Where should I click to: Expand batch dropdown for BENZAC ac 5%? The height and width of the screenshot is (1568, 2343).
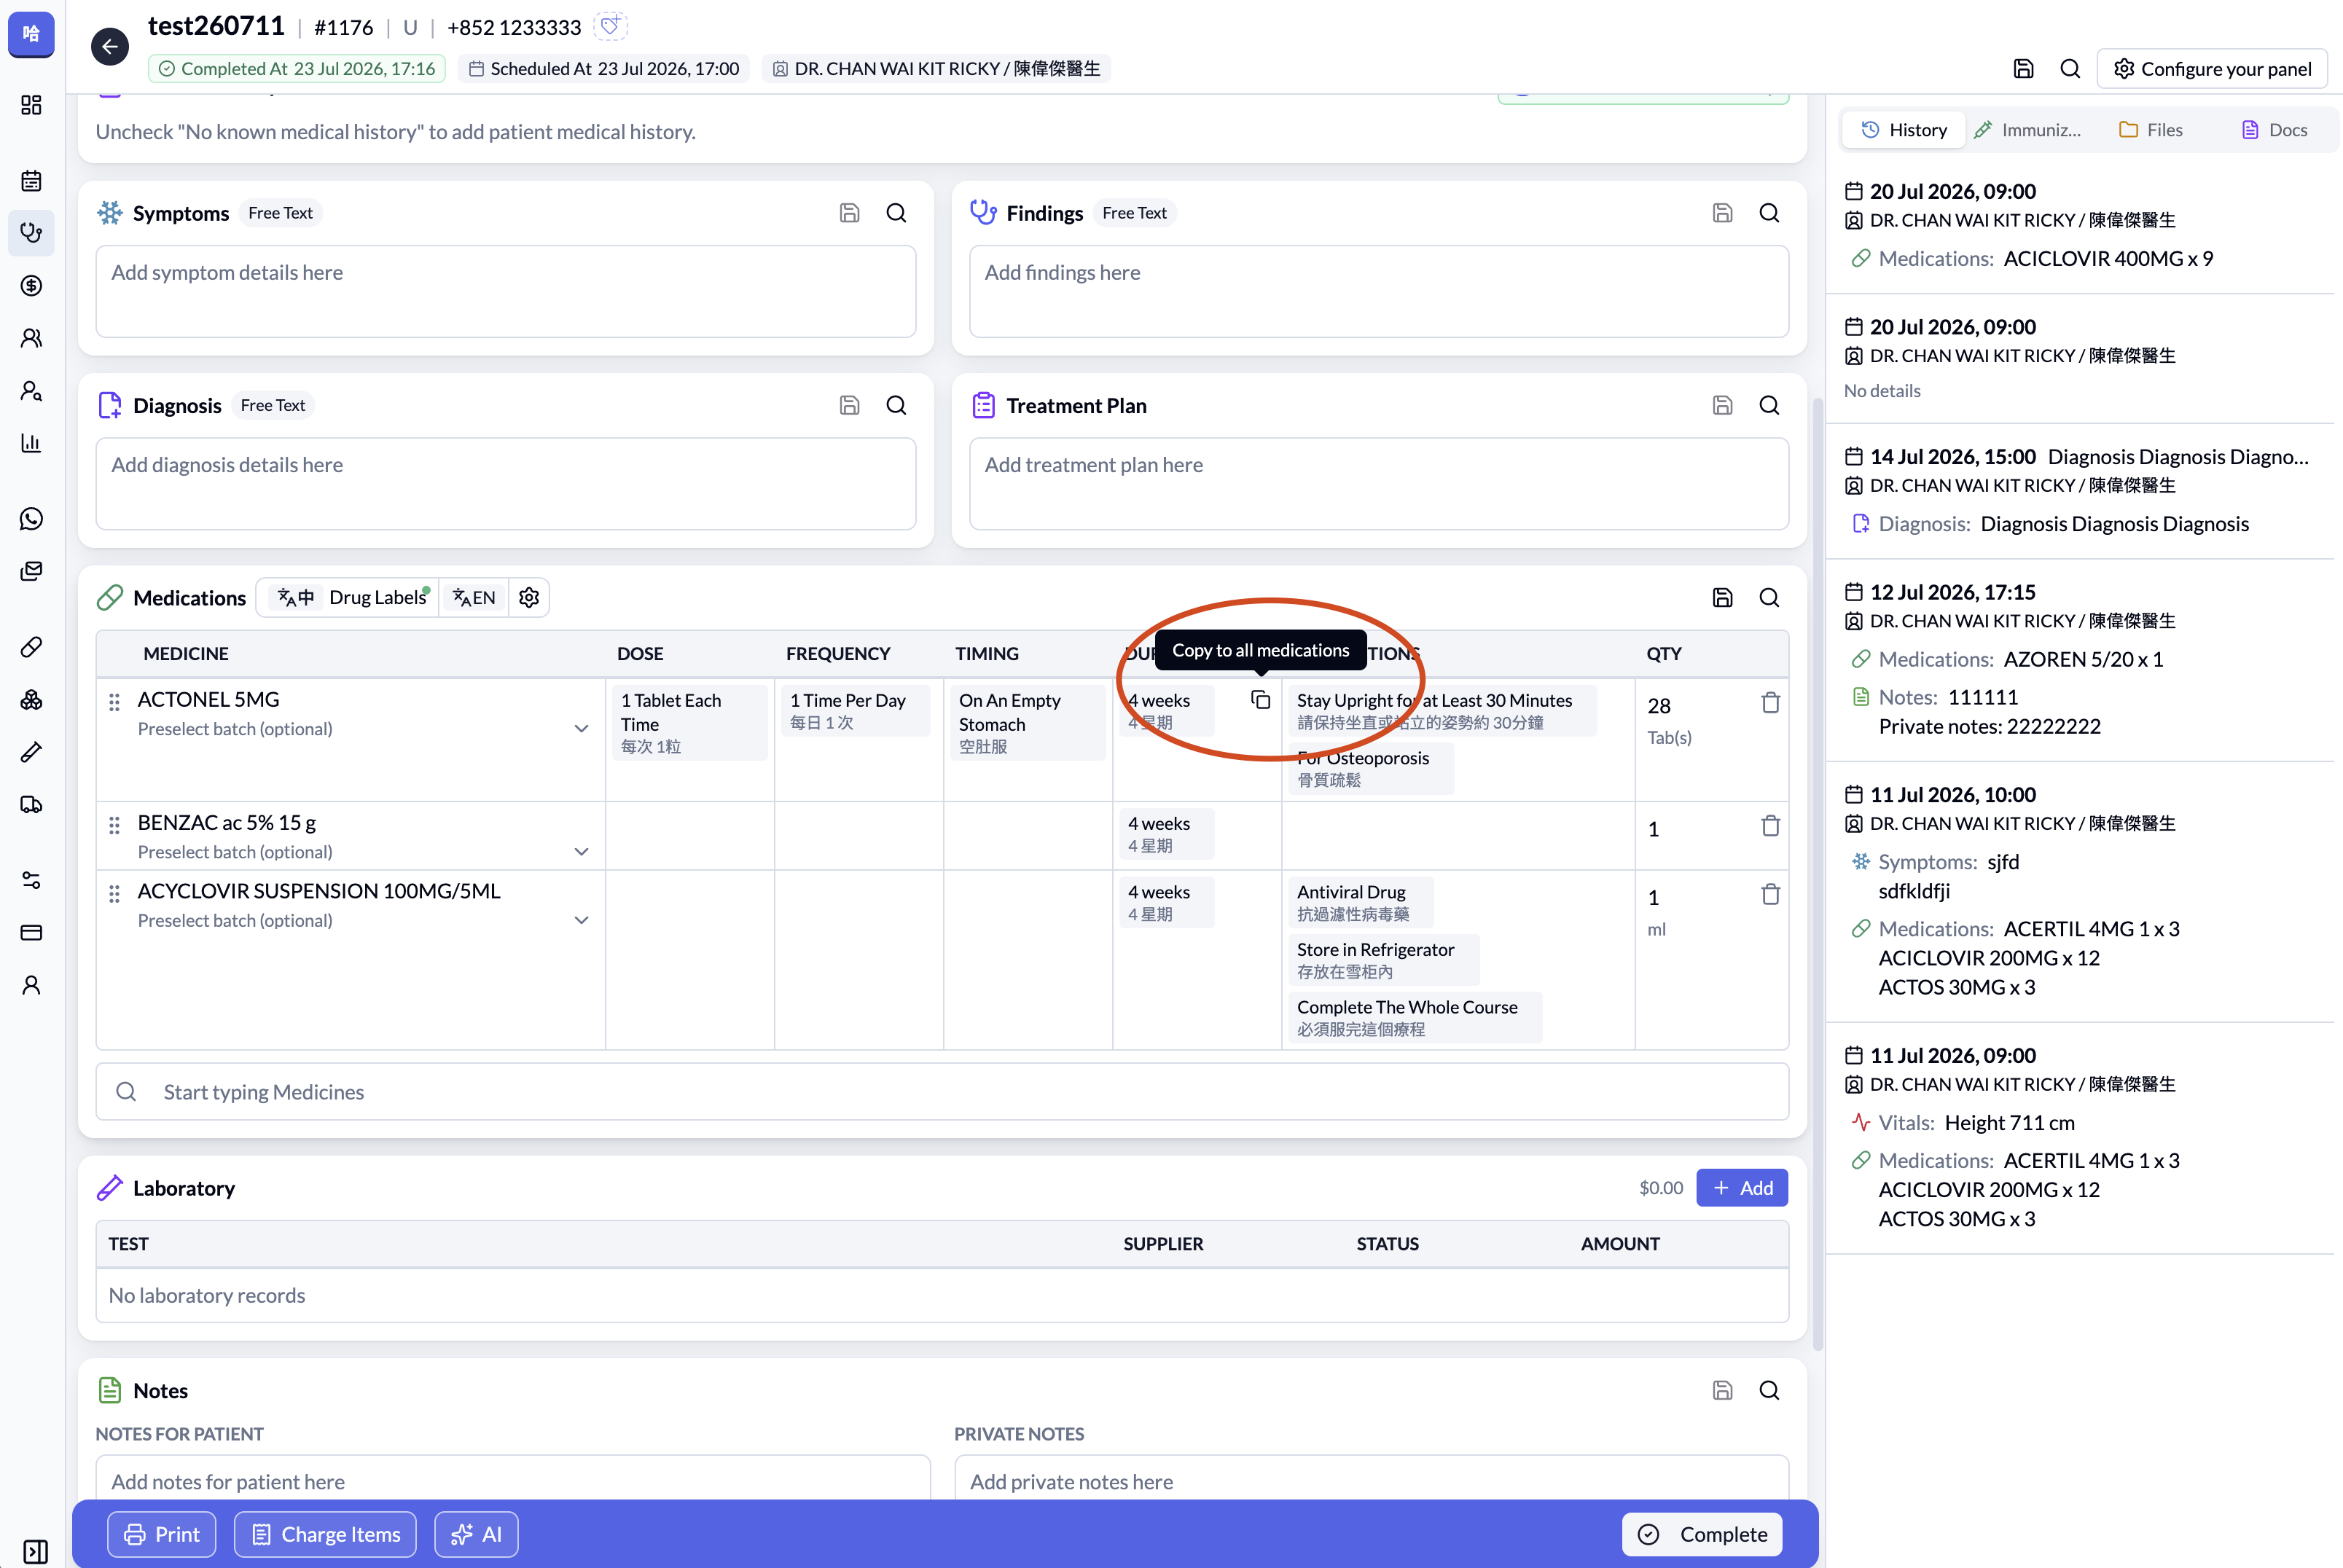pos(581,852)
